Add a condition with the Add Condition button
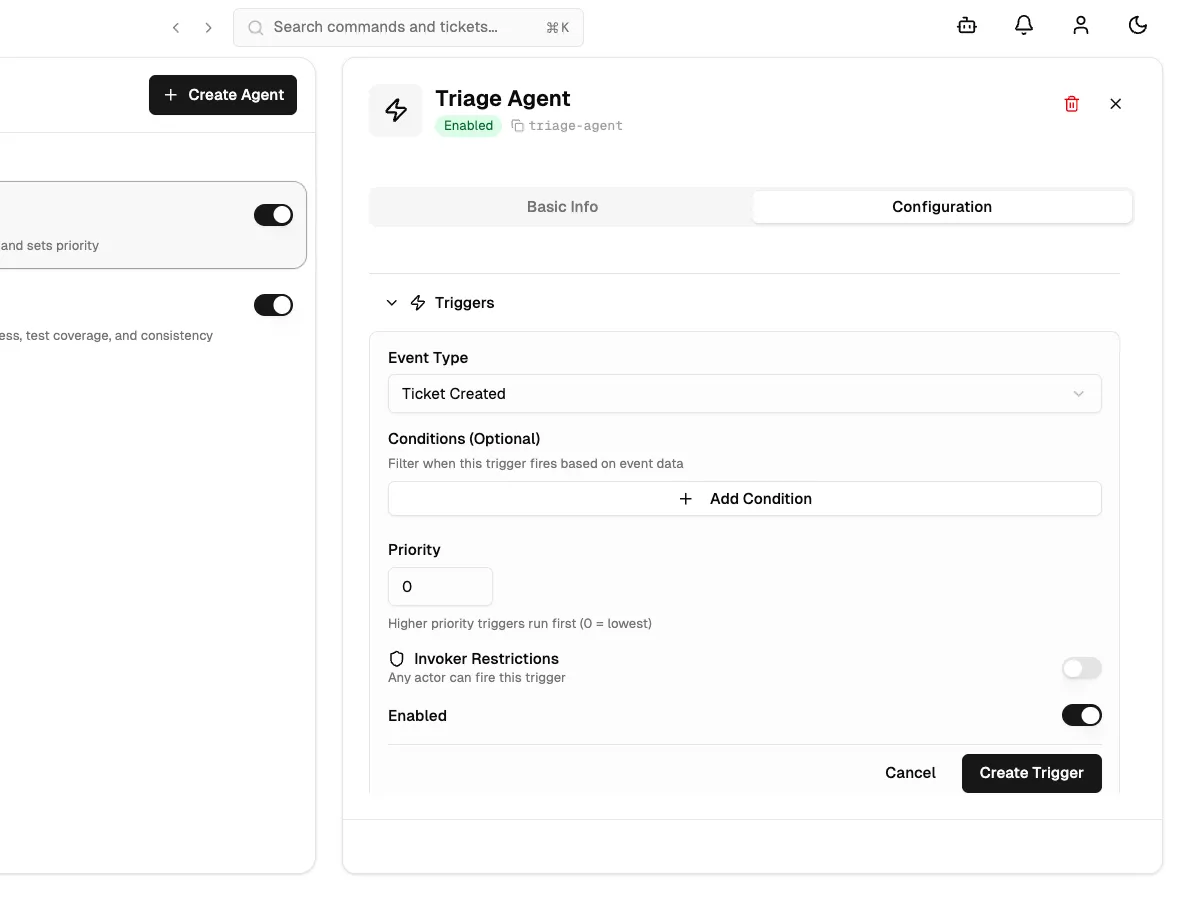The width and height of the screenshot is (1200, 900). pos(744,498)
